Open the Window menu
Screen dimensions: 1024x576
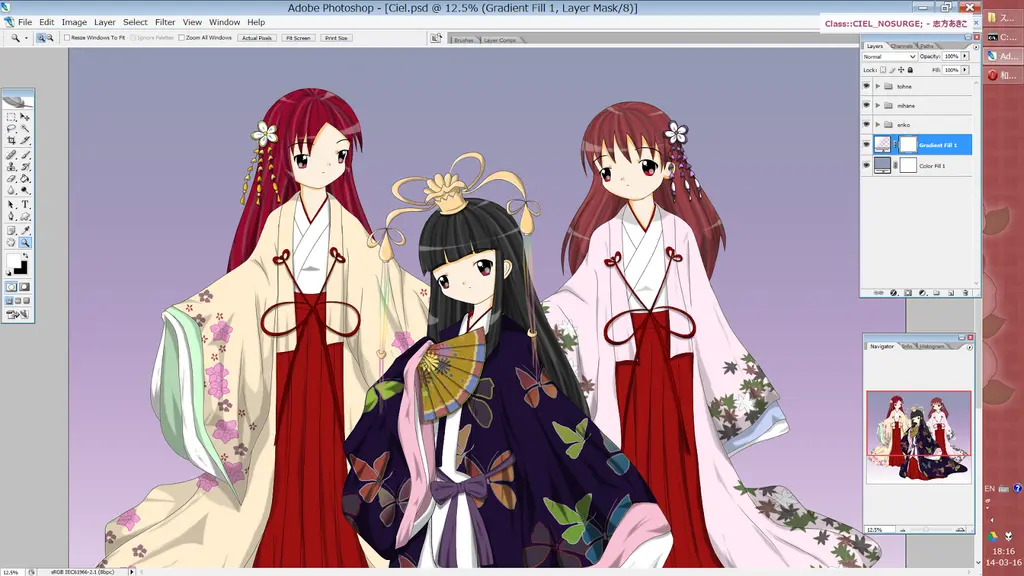pyautogui.click(x=224, y=22)
